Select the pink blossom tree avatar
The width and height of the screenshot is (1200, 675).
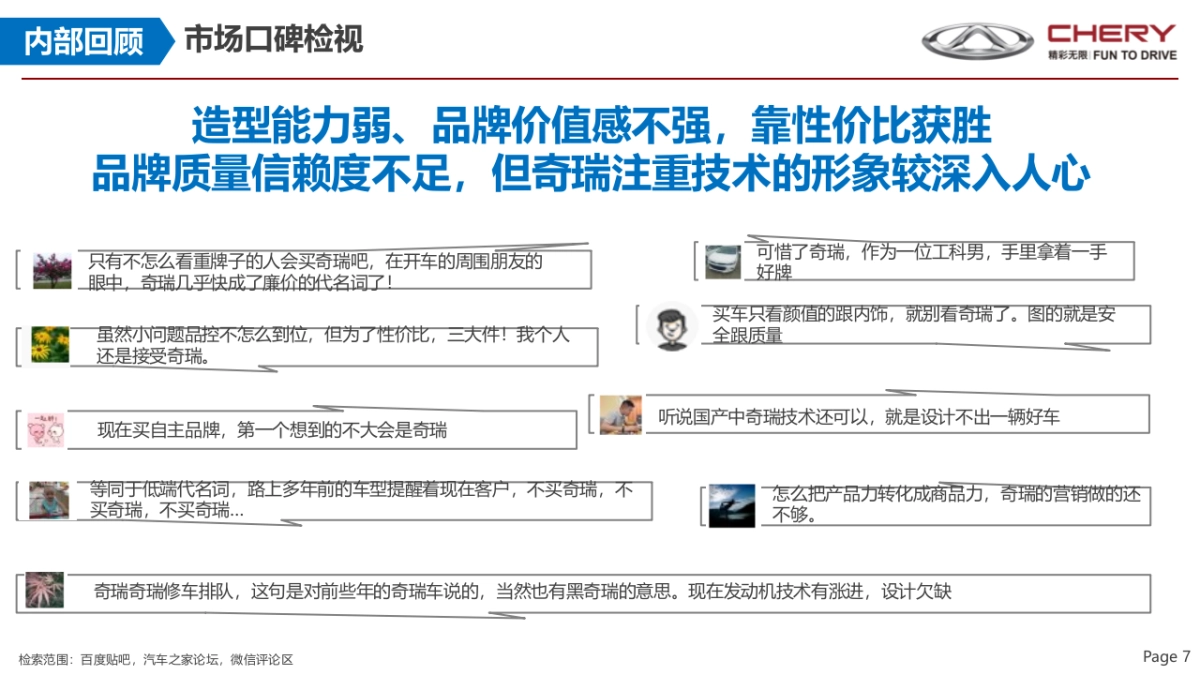tap(52, 271)
